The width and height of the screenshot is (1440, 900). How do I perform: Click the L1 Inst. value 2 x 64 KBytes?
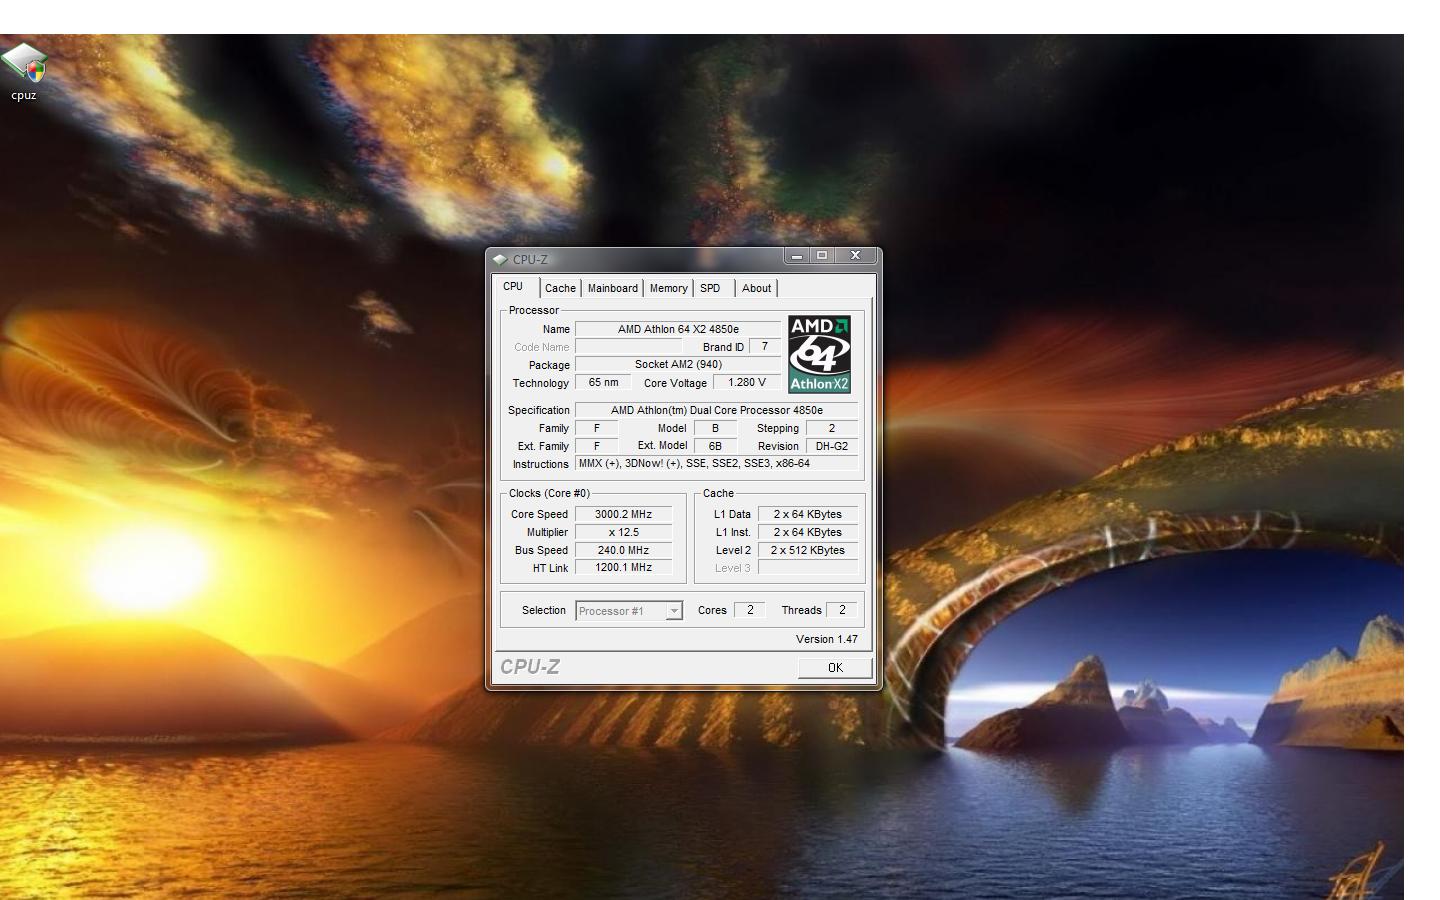807,532
